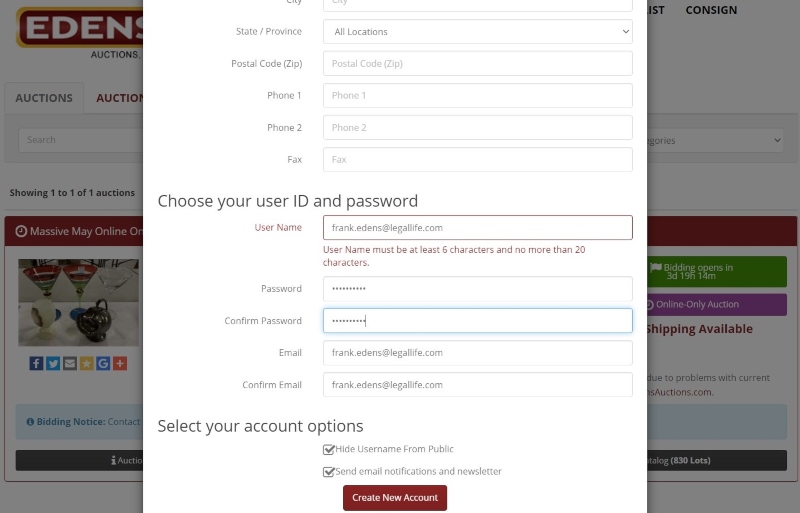The image size is (800, 513).
Task: Click the Online-Only Auction purple button
Action: [x=717, y=305]
